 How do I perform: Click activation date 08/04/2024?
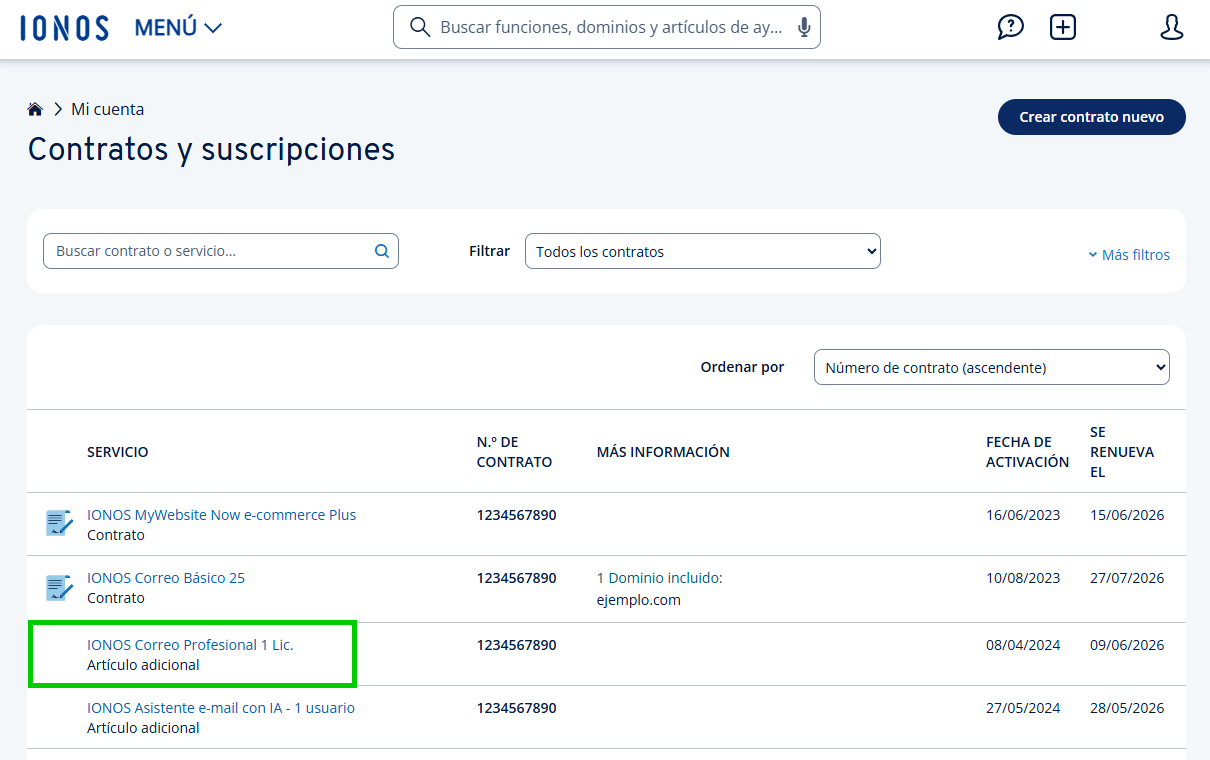(x=1023, y=645)
